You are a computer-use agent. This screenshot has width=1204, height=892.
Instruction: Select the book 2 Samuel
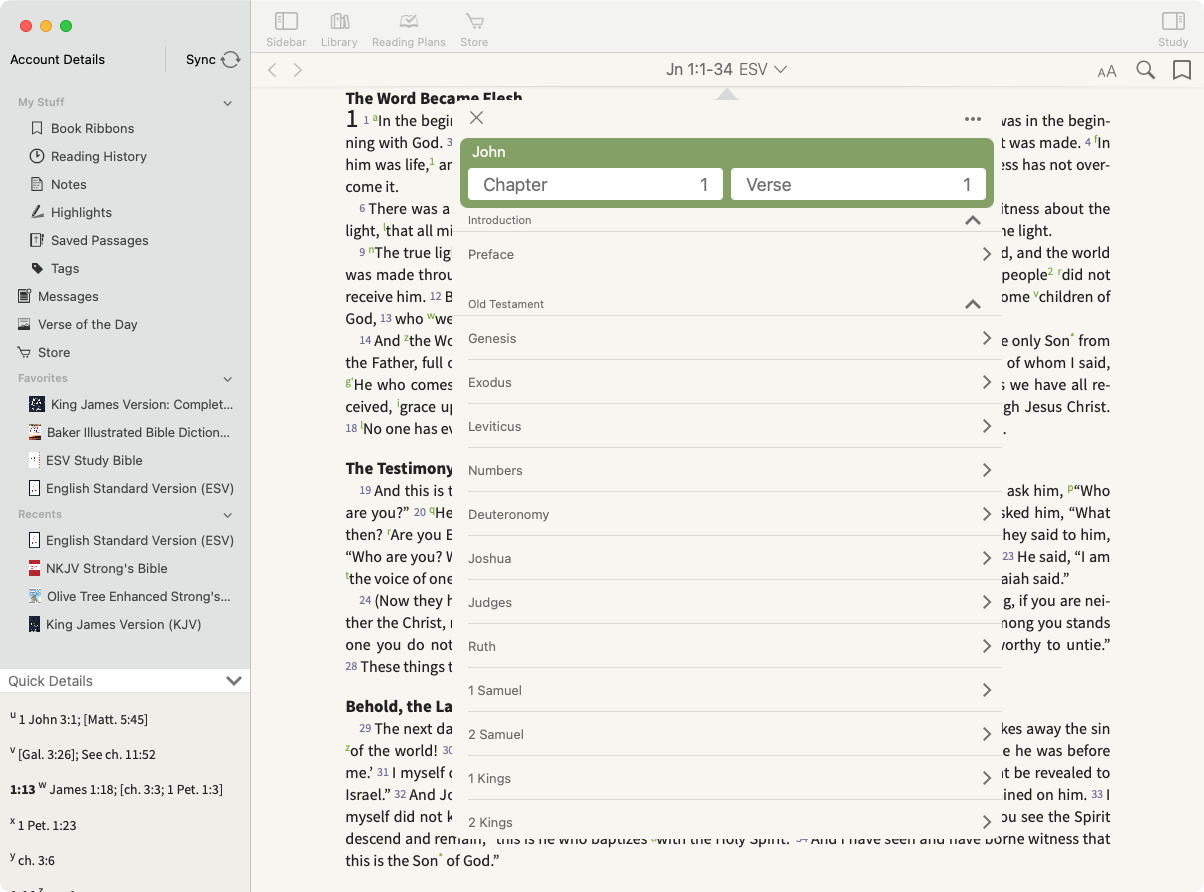pyautogui.click(x=728, y=734)
